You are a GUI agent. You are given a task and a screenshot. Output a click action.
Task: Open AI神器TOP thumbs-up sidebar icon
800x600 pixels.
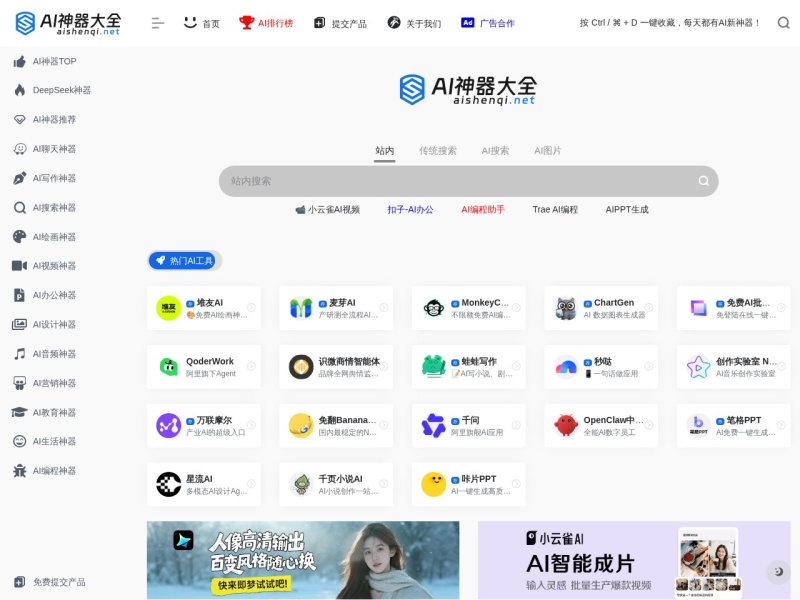[19, 62]
